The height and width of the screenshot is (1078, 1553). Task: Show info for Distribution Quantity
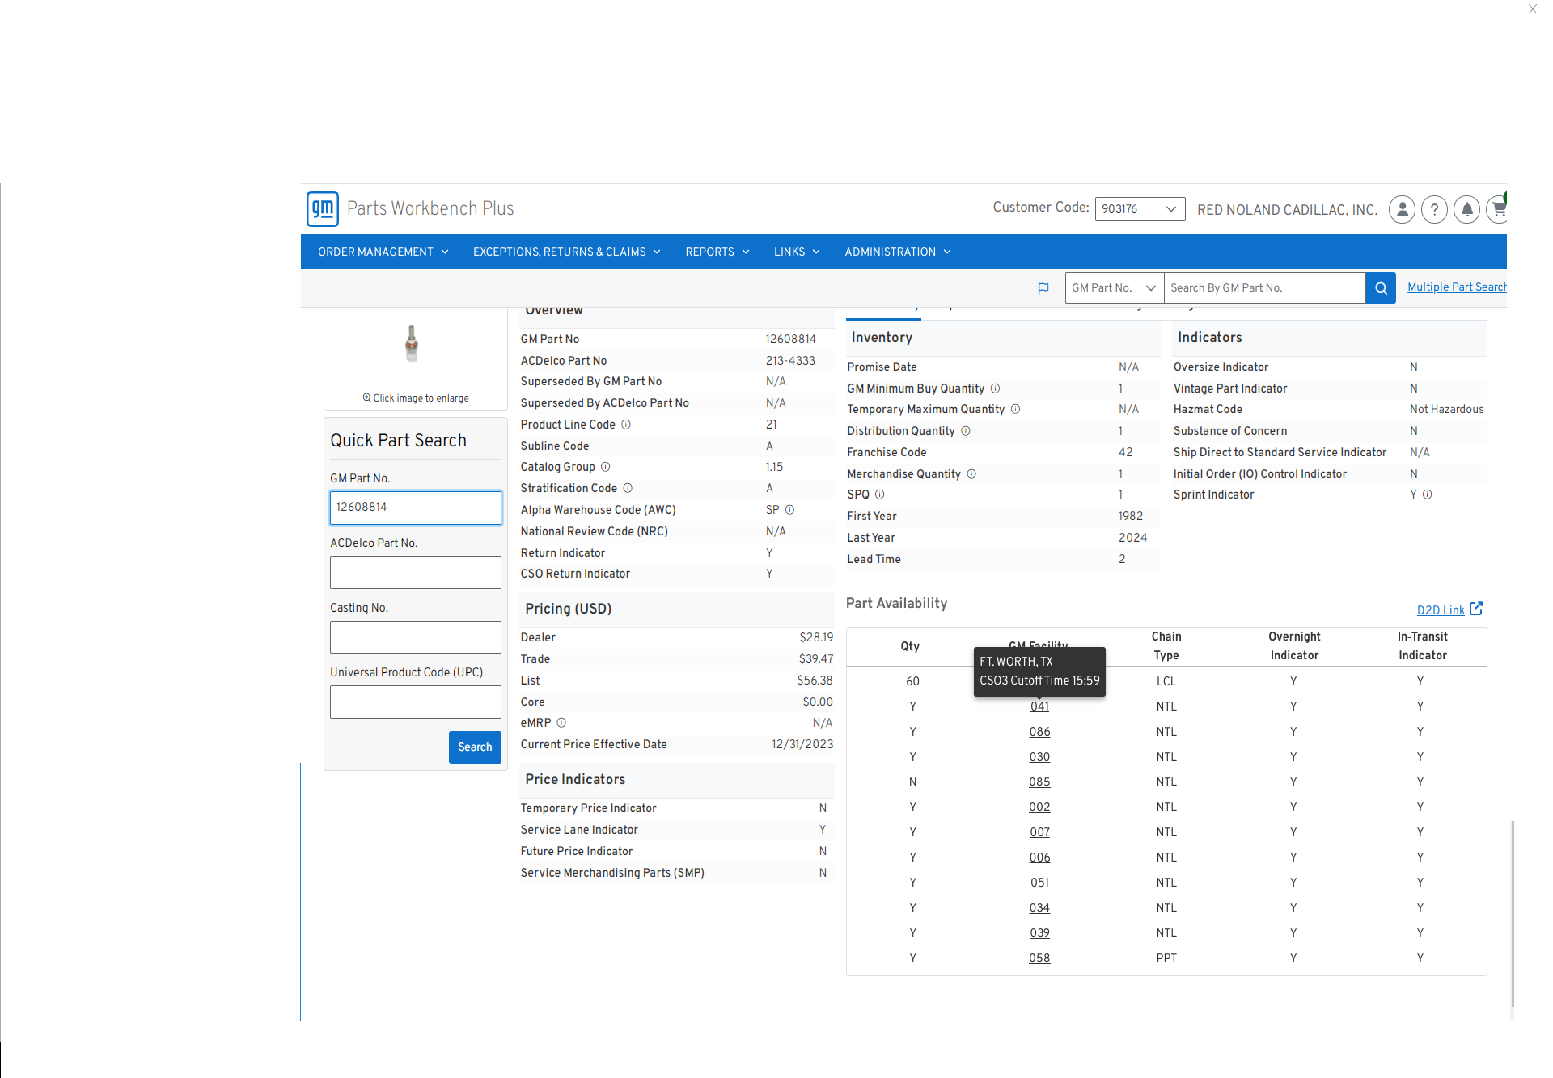pyautogui.click(x=965, y=431)
